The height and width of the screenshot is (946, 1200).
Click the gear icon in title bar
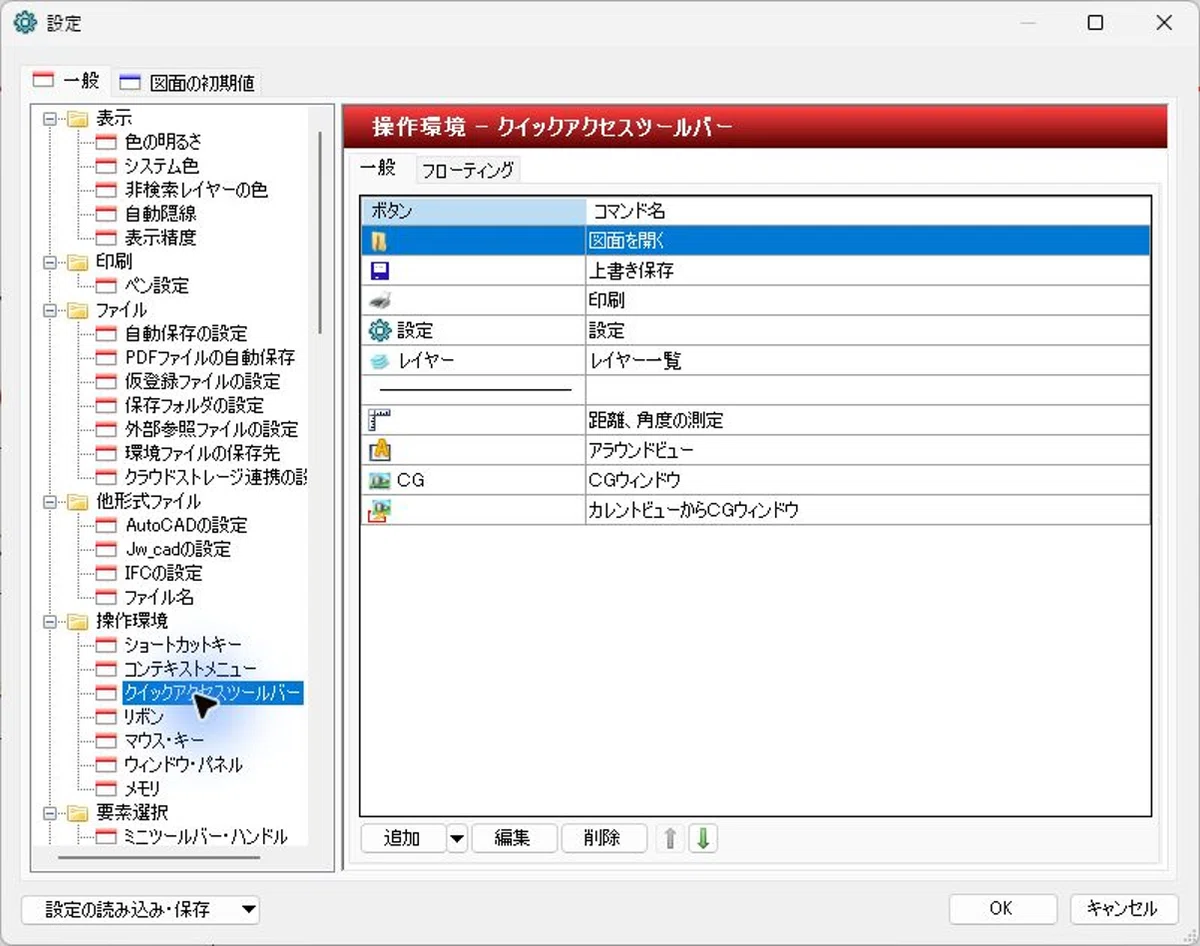point(24,22)
